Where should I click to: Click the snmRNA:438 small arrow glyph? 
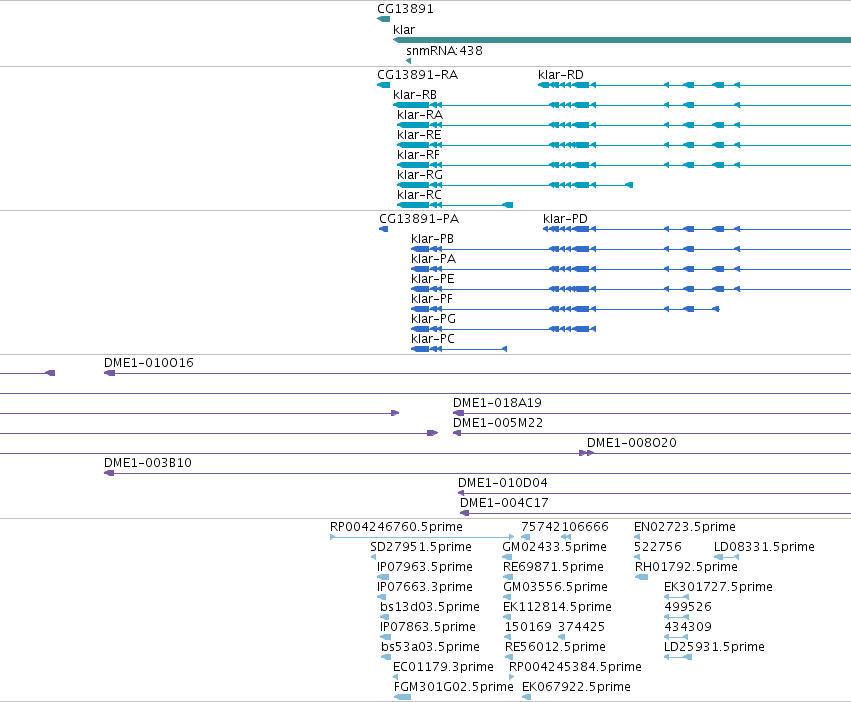click(409, 61)
